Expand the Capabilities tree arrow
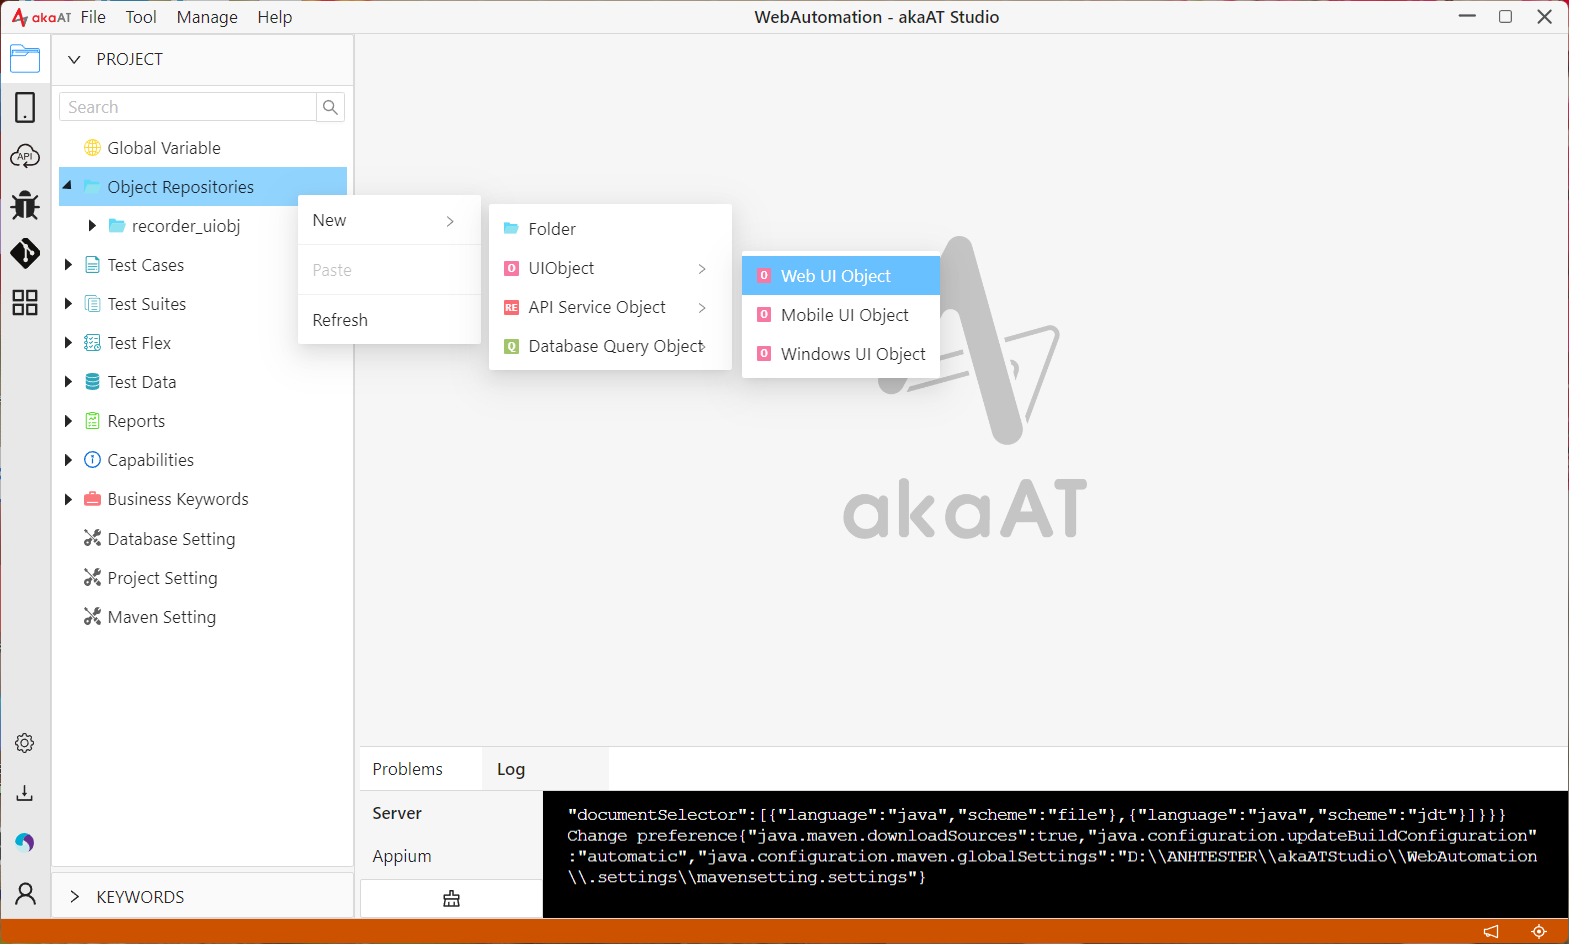 [x=68, y=460]
